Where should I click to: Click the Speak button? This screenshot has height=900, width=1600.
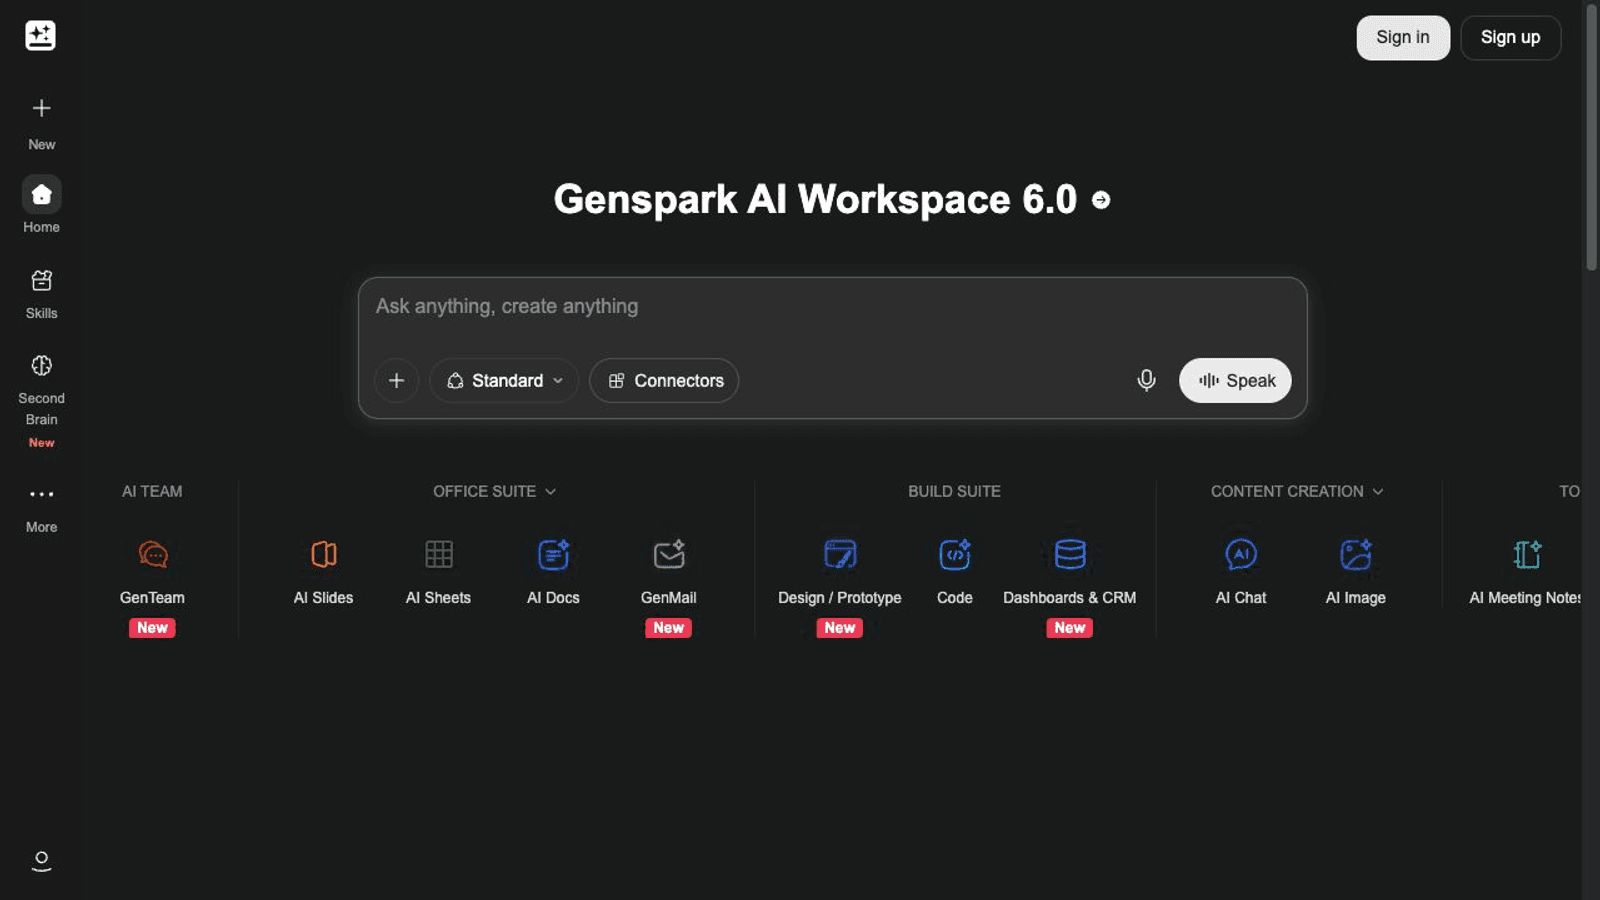[1235, 381]
